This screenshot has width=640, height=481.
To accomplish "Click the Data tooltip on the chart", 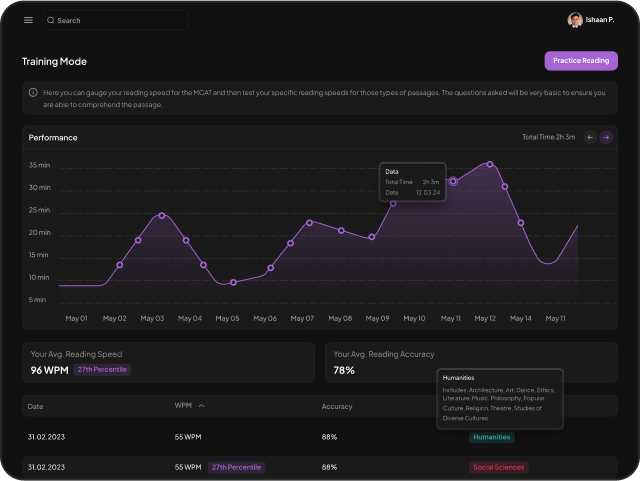I will point(412,181).
